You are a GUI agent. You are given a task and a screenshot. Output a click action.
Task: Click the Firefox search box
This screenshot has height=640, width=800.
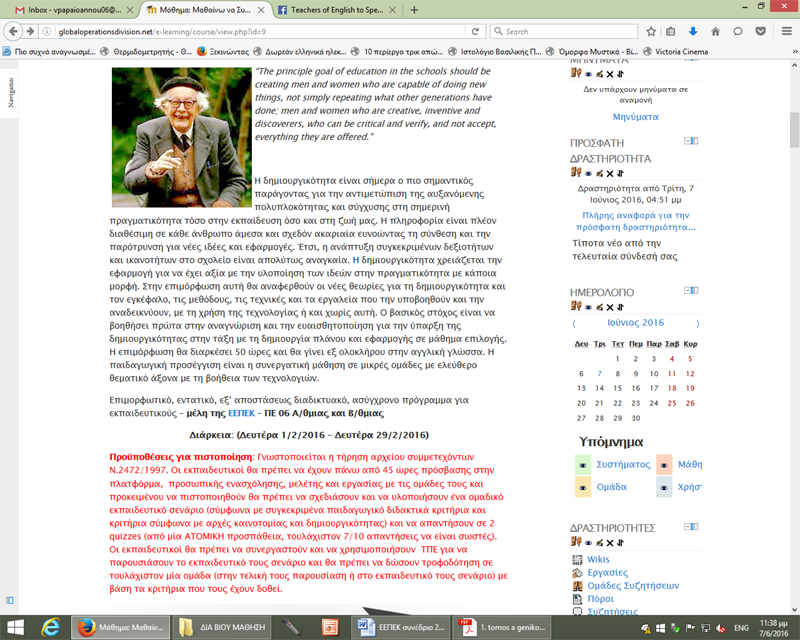564,32
